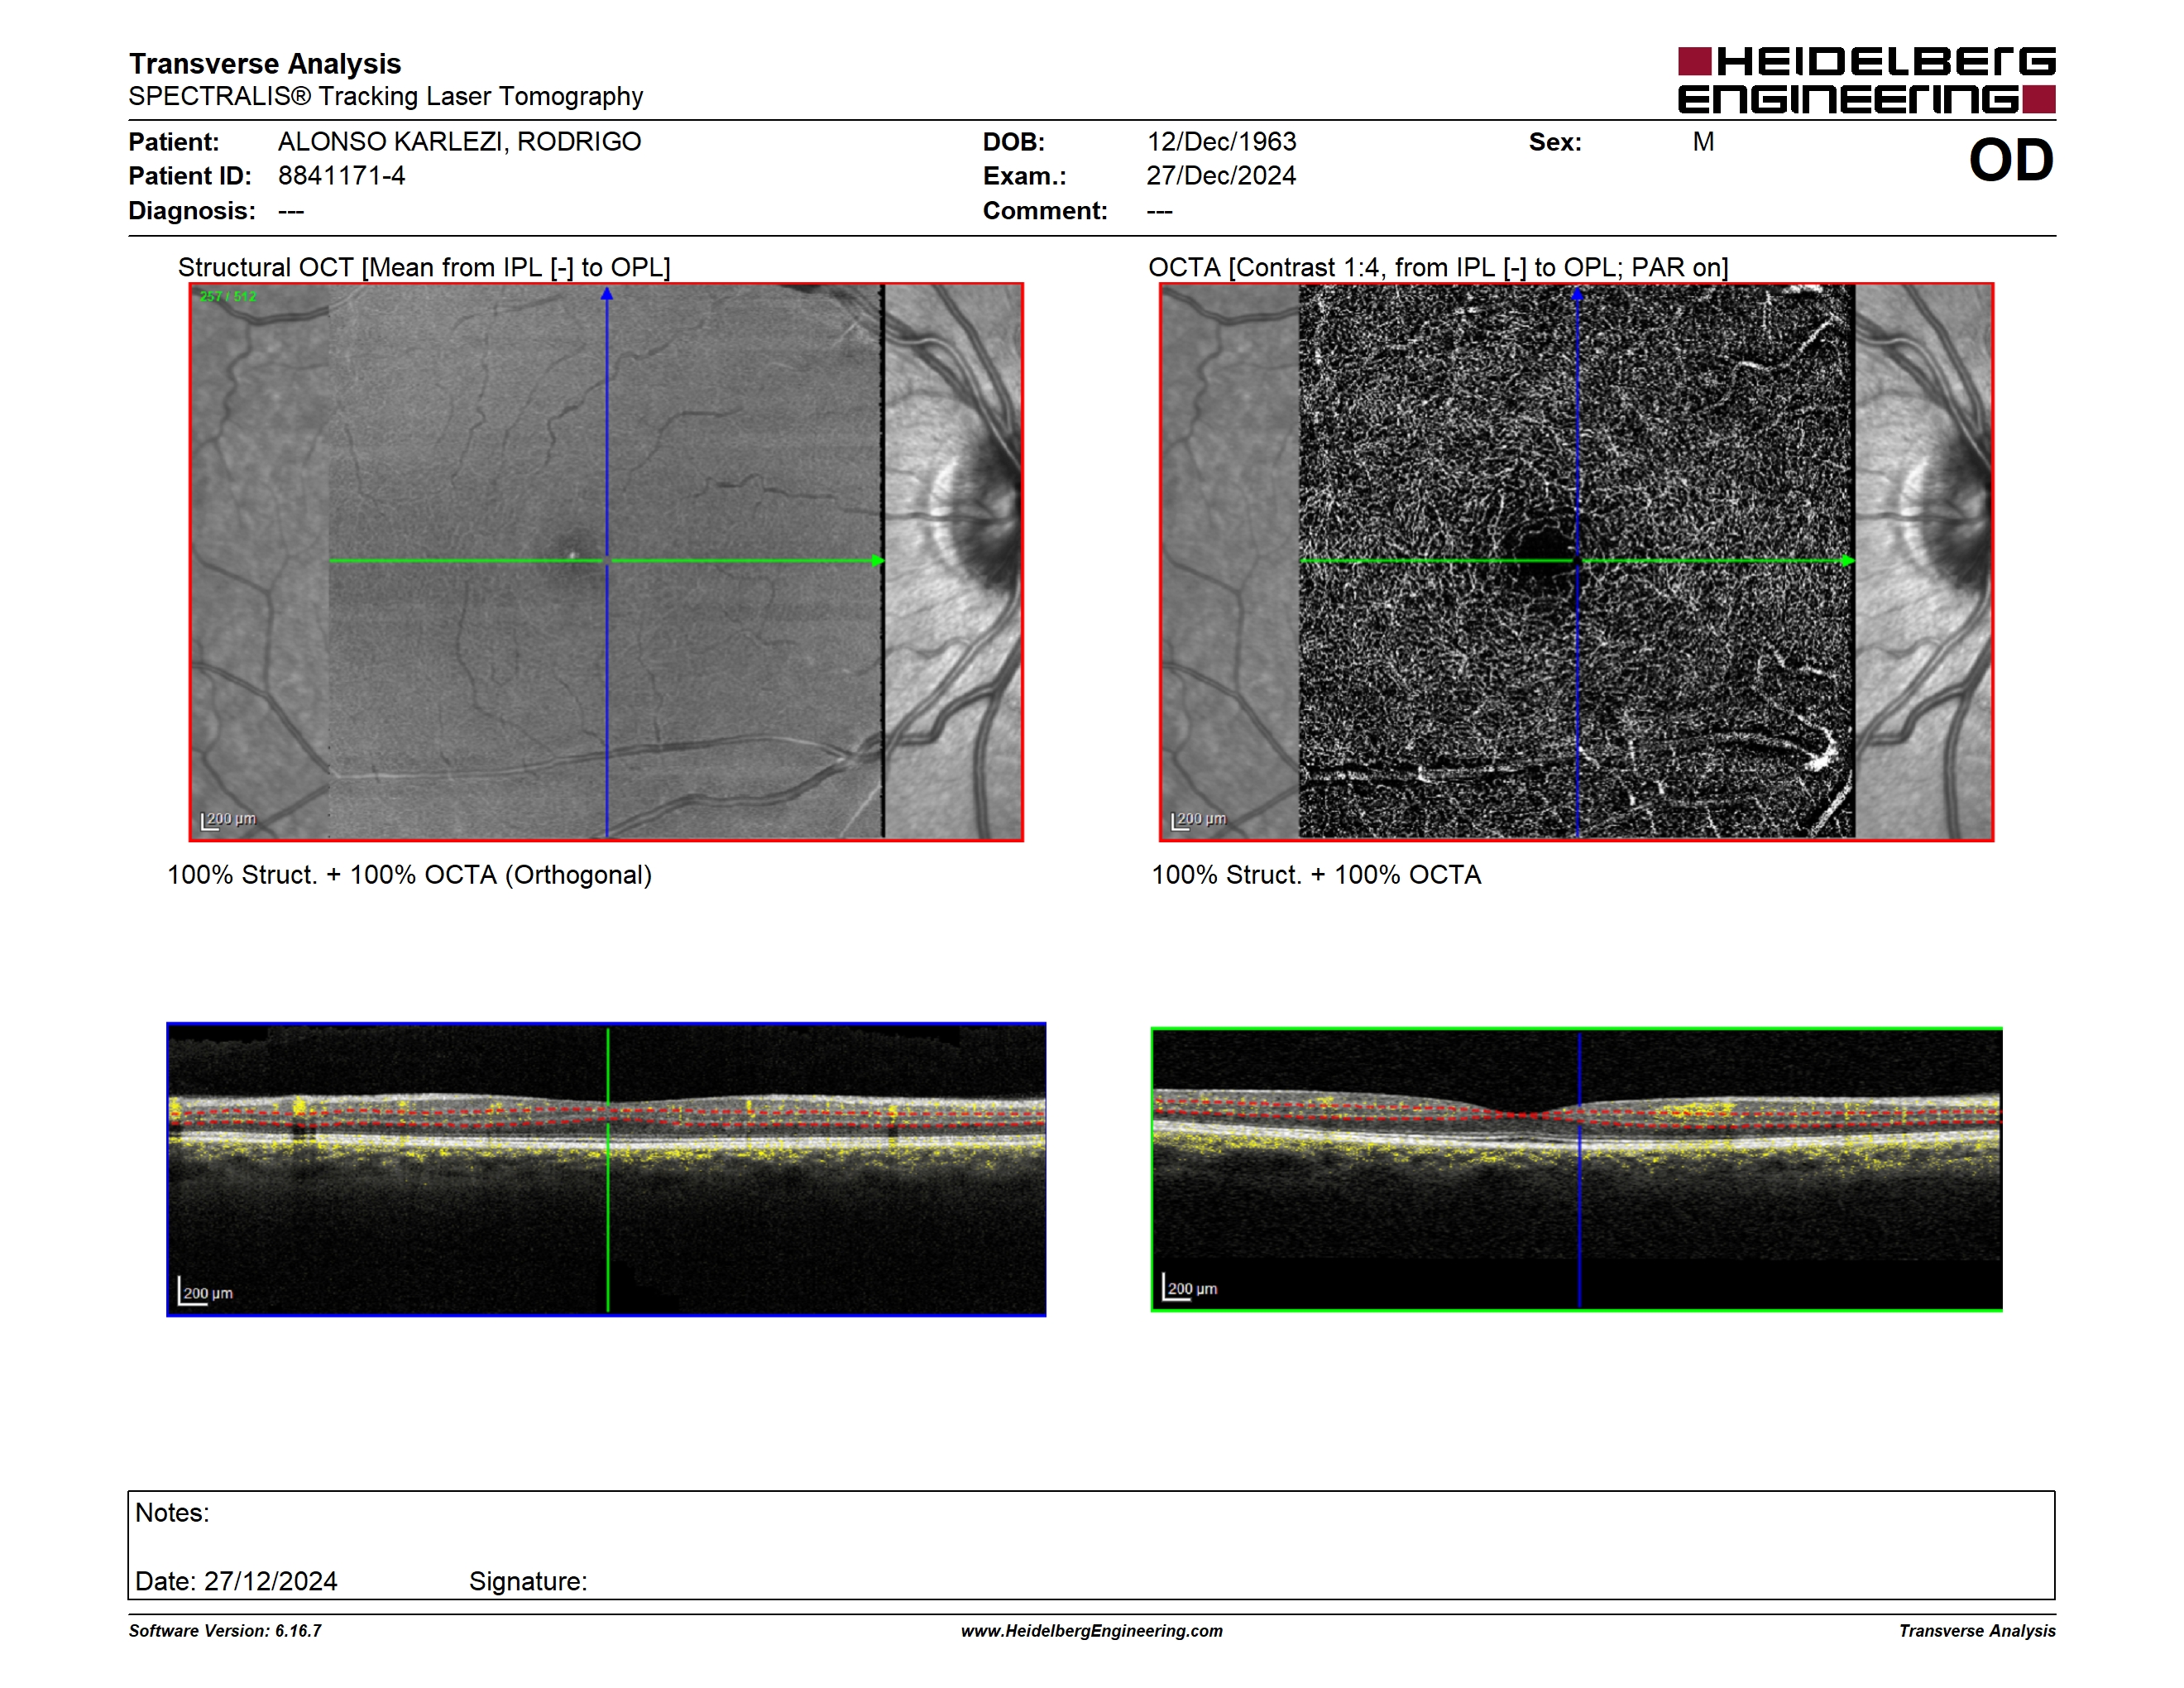Viewport: 2184px width, 1688px height.
Task: Click the Notes field area
Action: click(1091, 1545)
